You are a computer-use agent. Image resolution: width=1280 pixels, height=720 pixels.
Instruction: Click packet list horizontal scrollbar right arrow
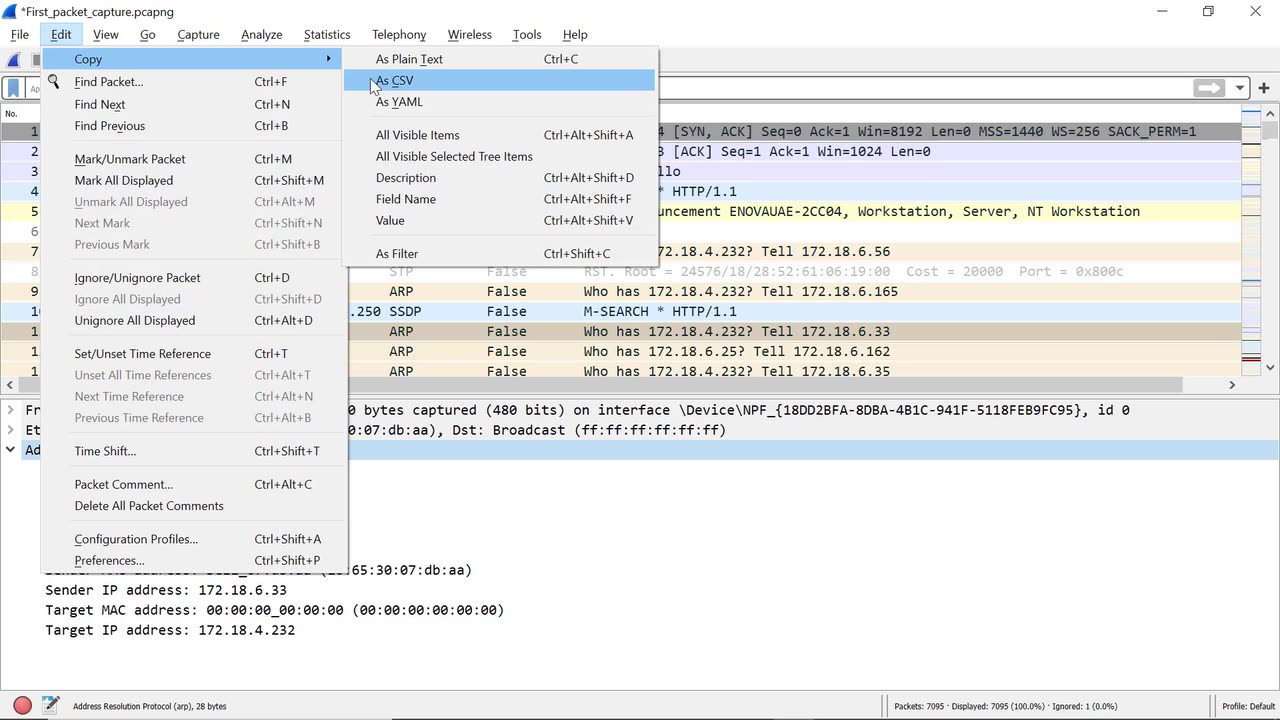pyautogui.click(x=1232, y=385)
